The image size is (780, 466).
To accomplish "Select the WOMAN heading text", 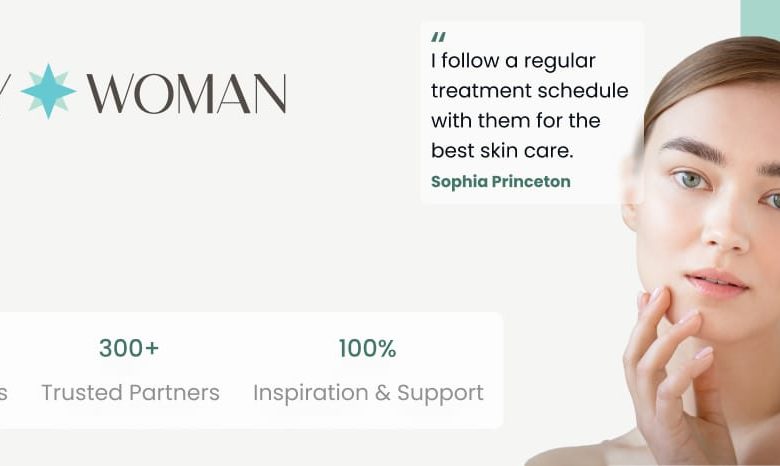I will [x=187, y=93].
